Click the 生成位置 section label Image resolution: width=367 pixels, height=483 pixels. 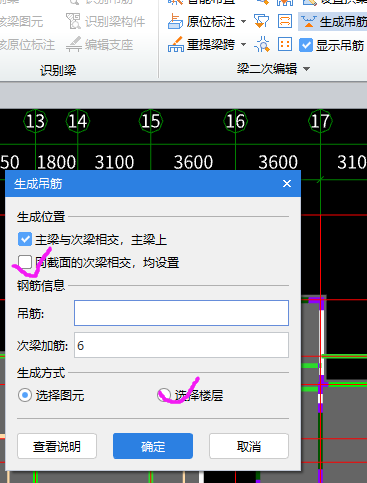(41, 217)
